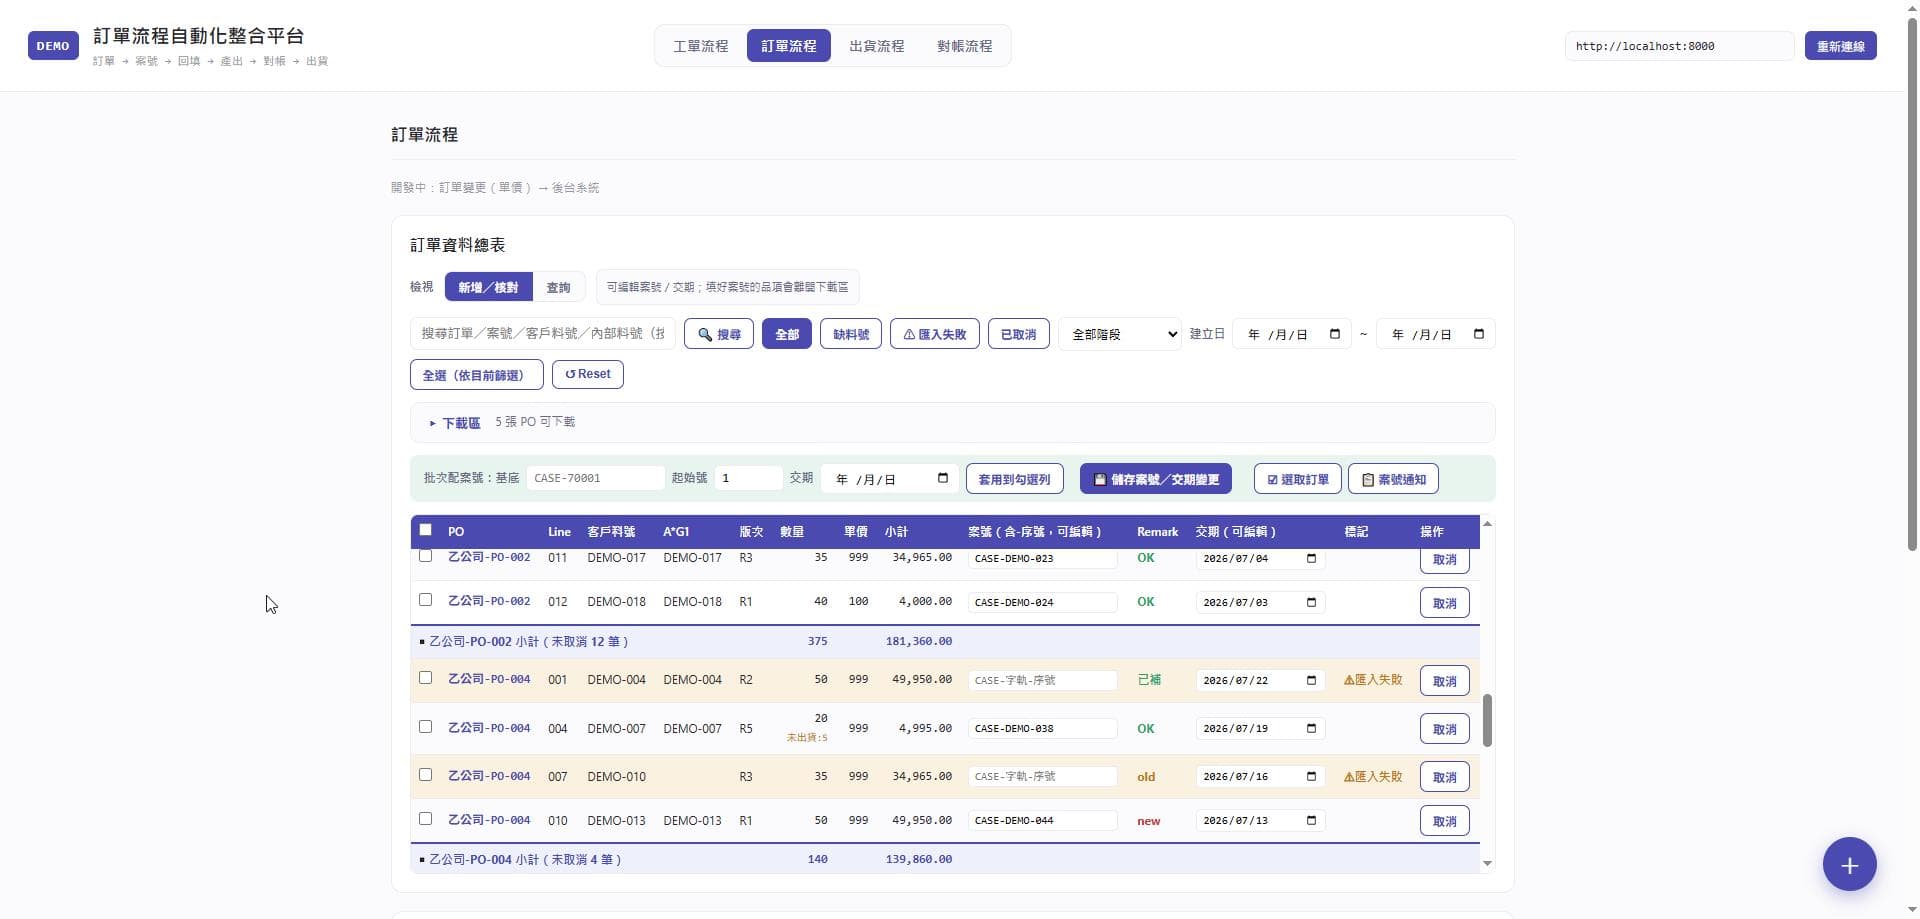
Task: Click case number field CASE-DEMO-044
Action: [1042, 820]
